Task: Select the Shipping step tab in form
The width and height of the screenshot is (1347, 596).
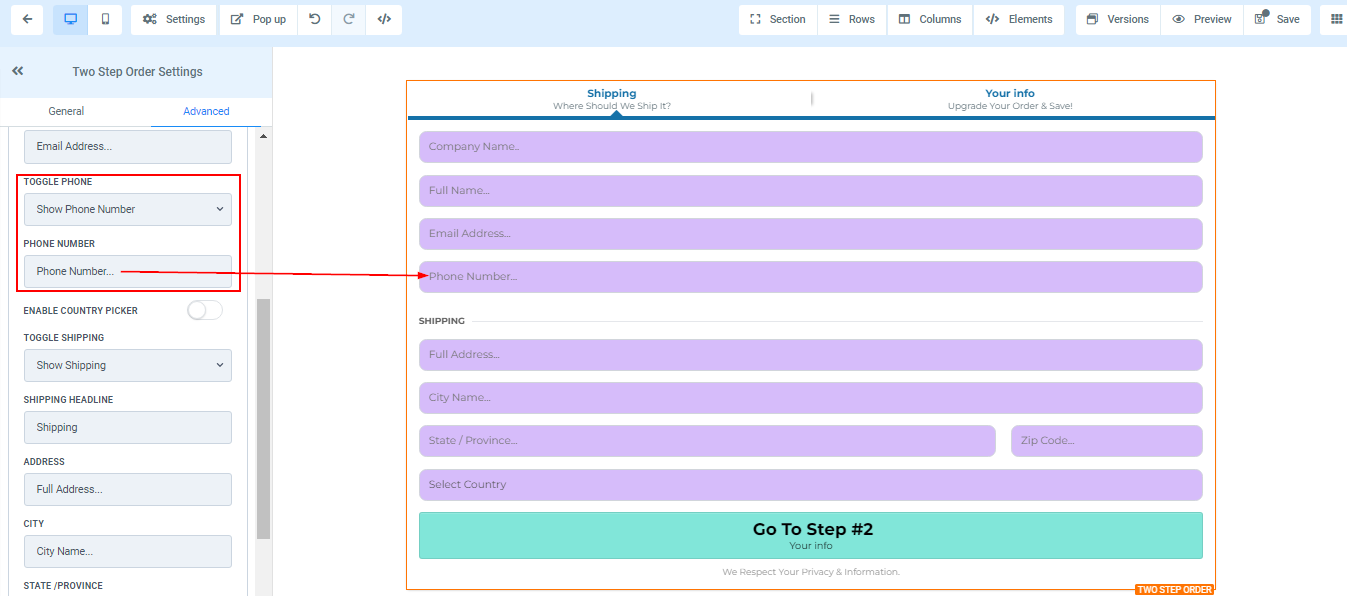Action: [612, 99]
